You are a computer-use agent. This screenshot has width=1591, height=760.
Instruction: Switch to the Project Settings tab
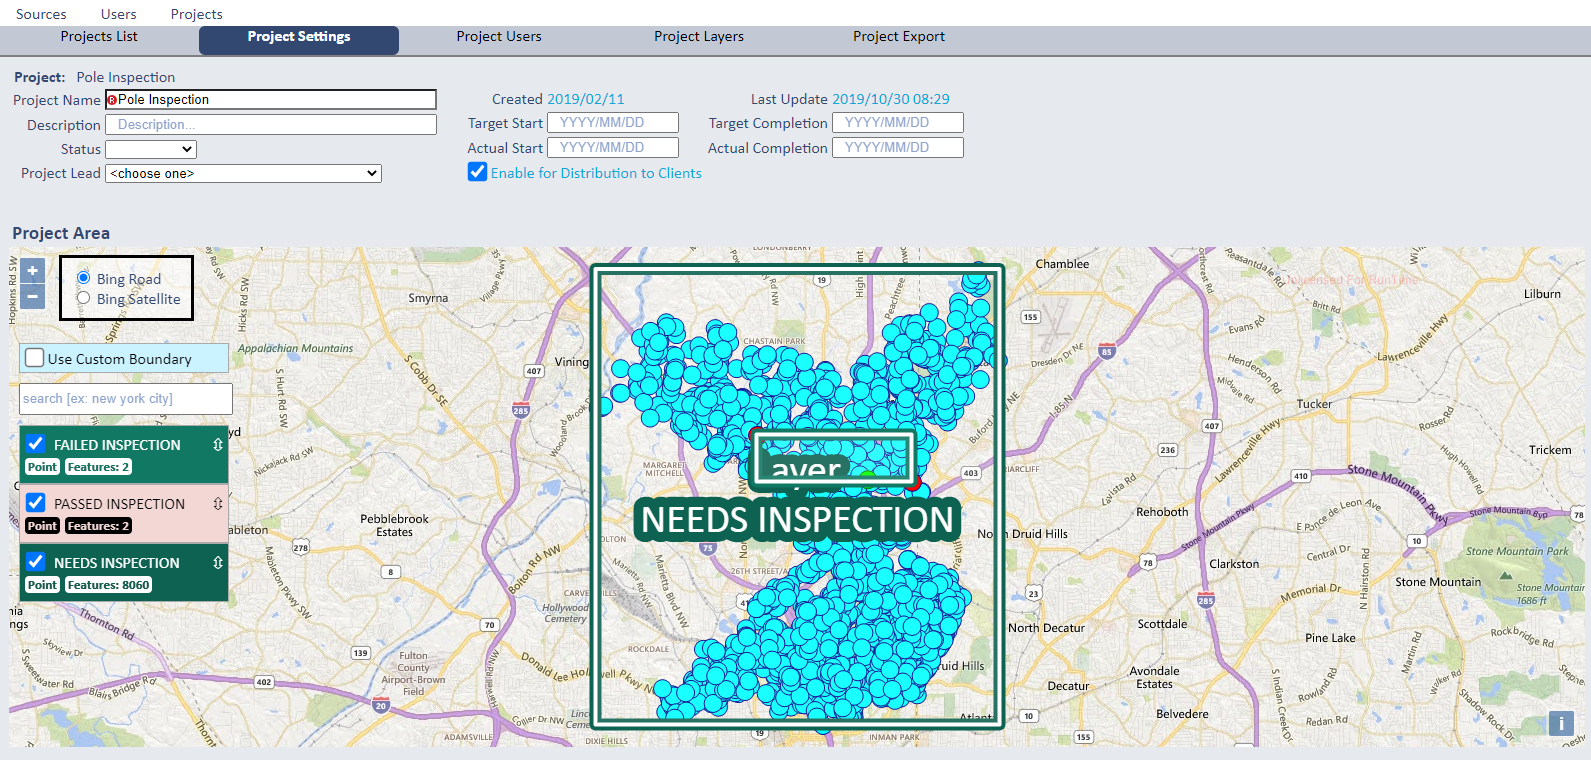[299, 40]
